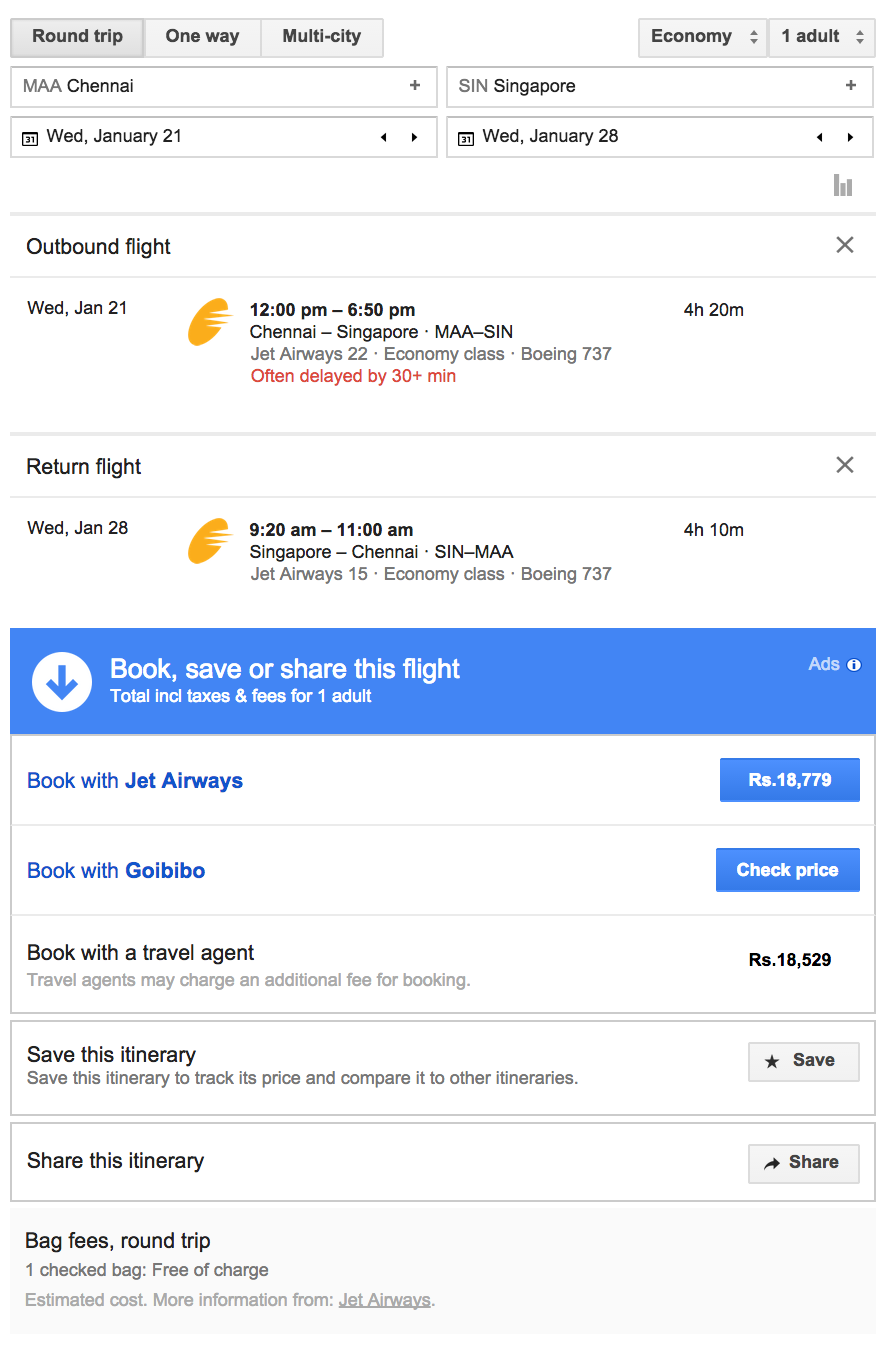
Task: Go to previous departure date
Action: pos(383,137)
